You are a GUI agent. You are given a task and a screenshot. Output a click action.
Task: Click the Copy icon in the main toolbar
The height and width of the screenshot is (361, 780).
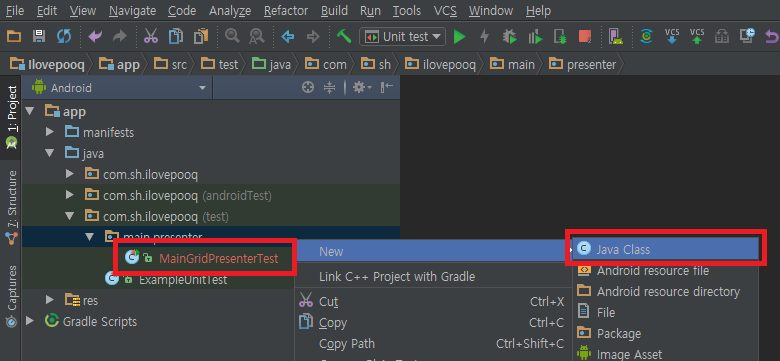pos(176,37)
